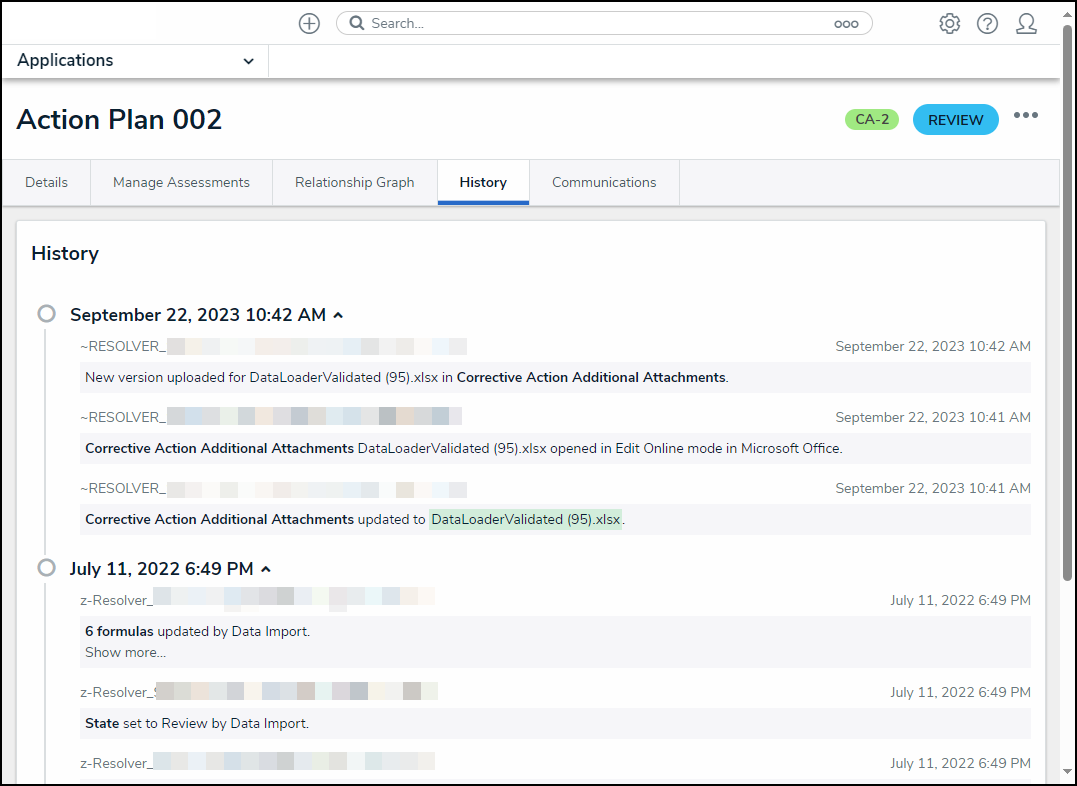Collapse the September 22, 2023 history group
Viewport: 1077px width, 786px height.
point(338,315)
